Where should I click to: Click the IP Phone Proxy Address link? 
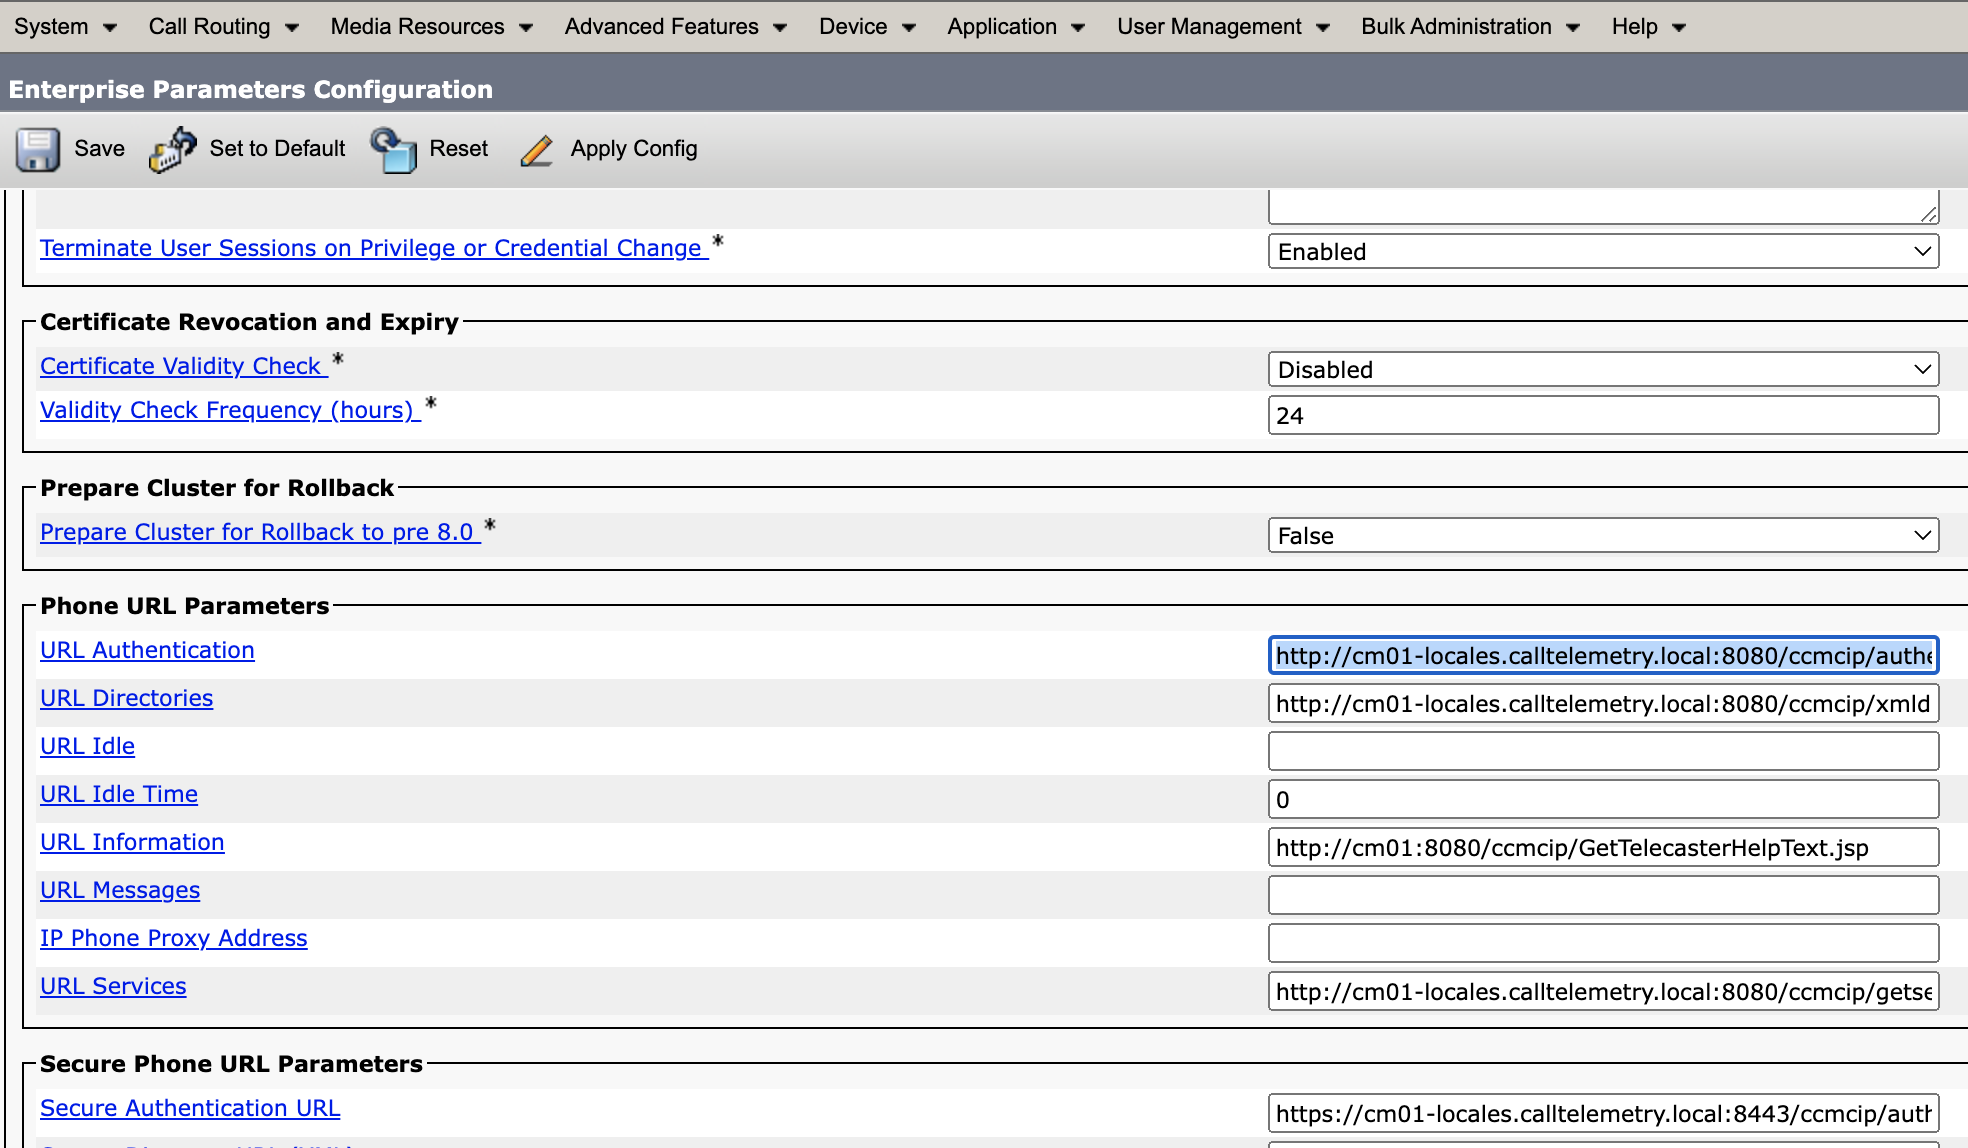point(173,938)
